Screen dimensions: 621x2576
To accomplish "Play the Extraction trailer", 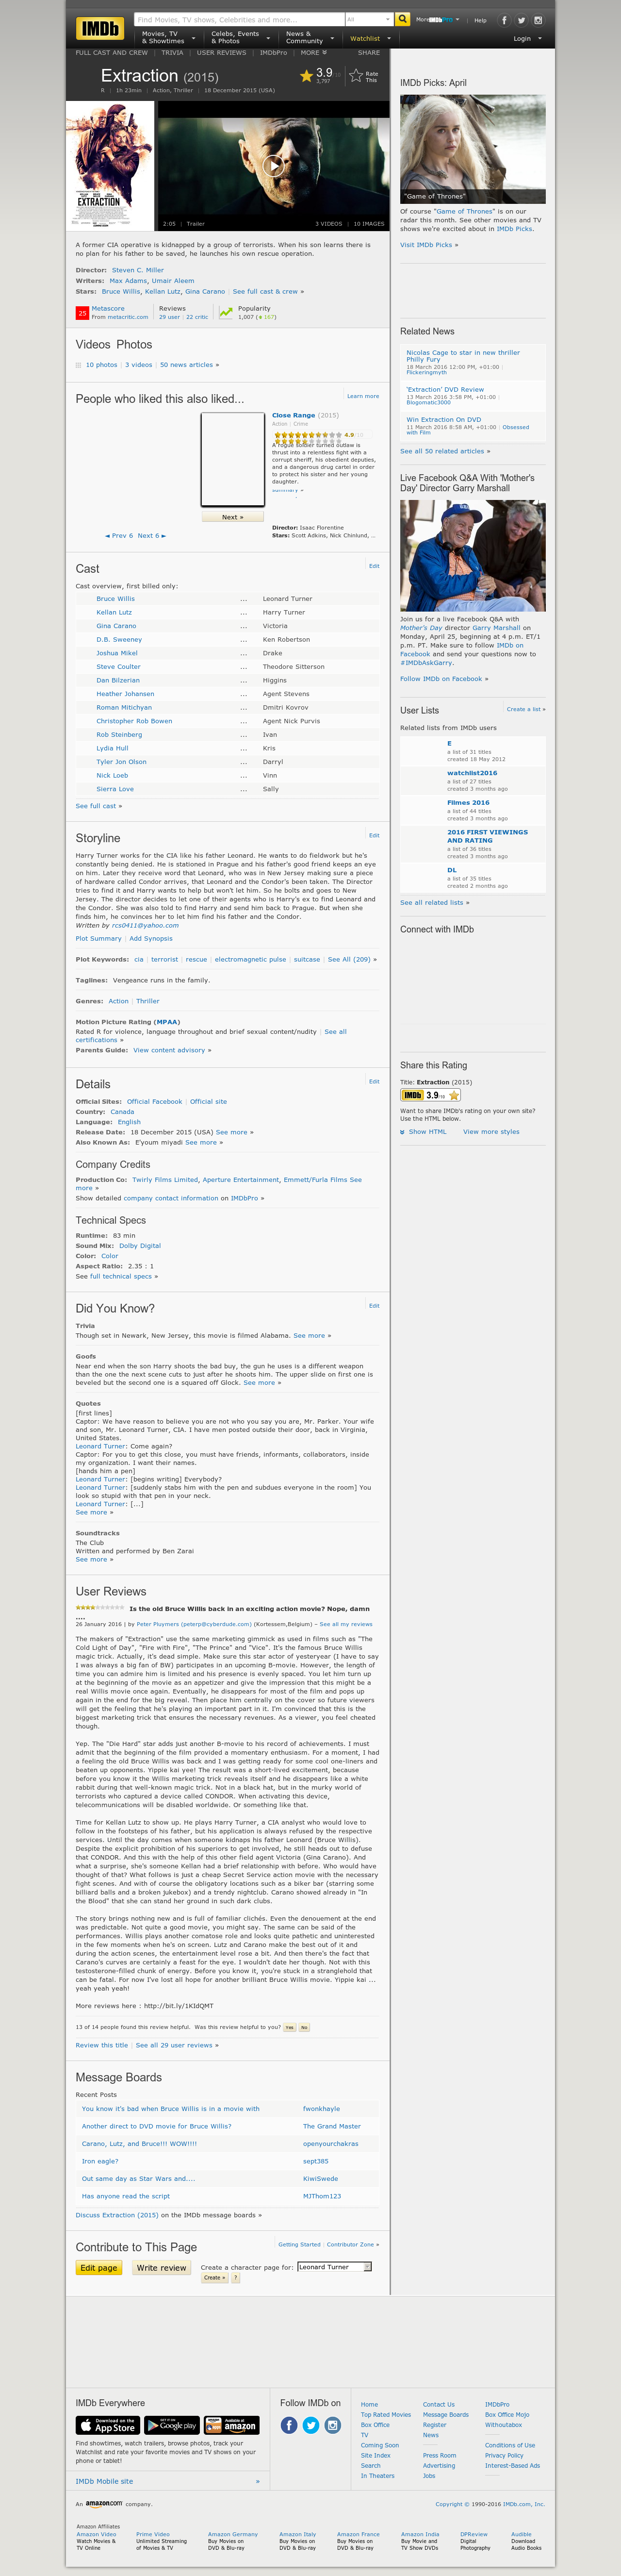I will tap(272, 166).
